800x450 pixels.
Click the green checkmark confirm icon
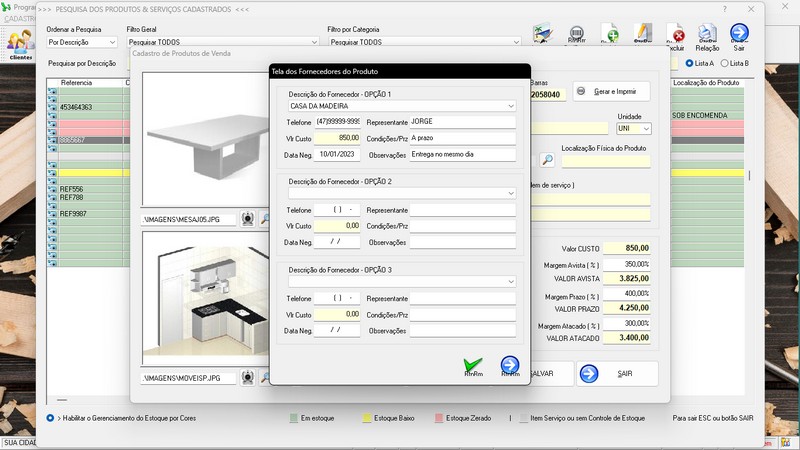pyautogui.click(x=473, y=366)
